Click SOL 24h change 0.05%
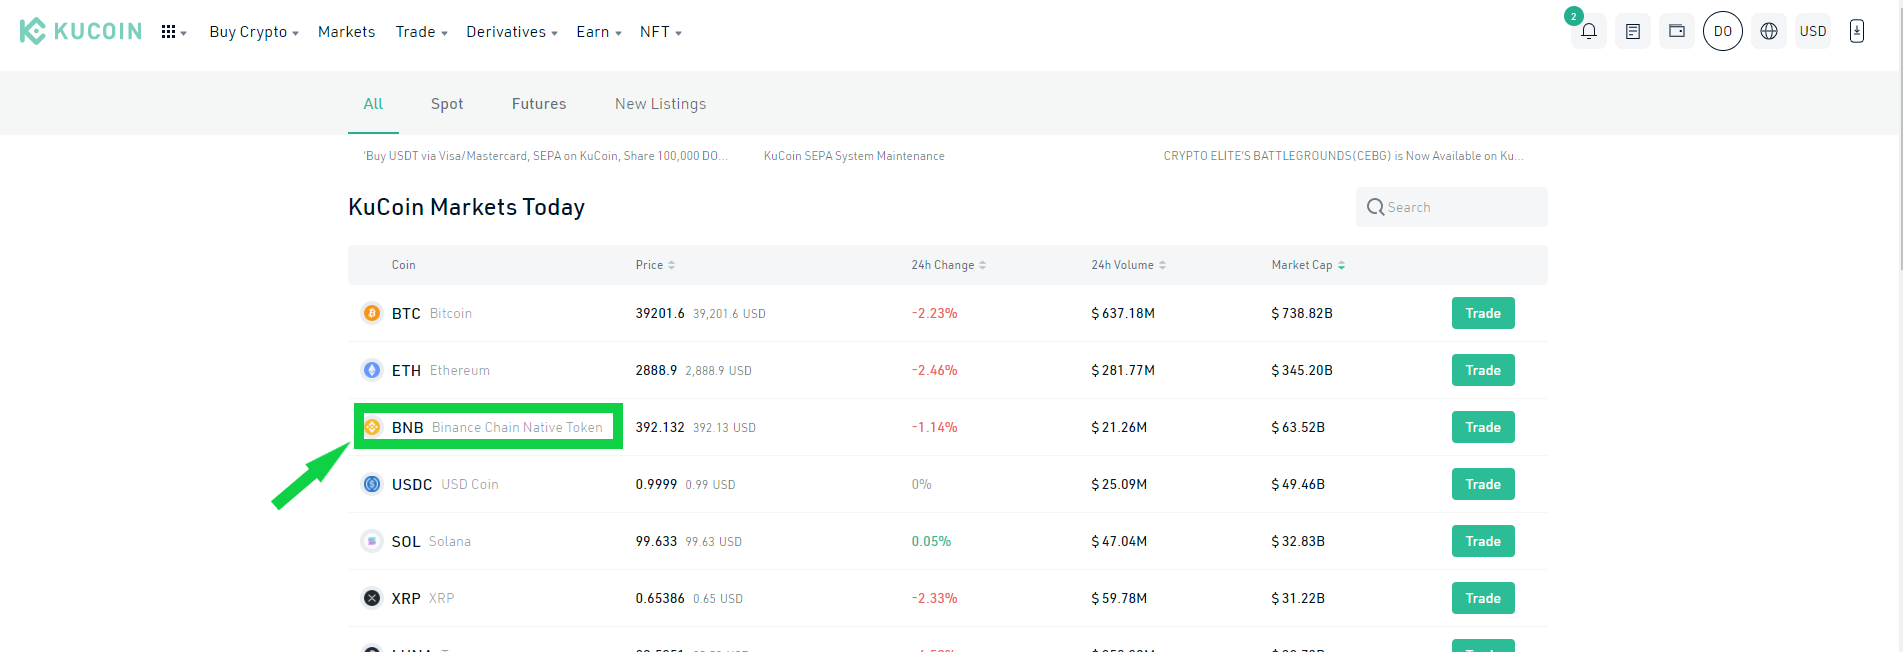Screen dimensions: 1903x652 click(931, 541)
